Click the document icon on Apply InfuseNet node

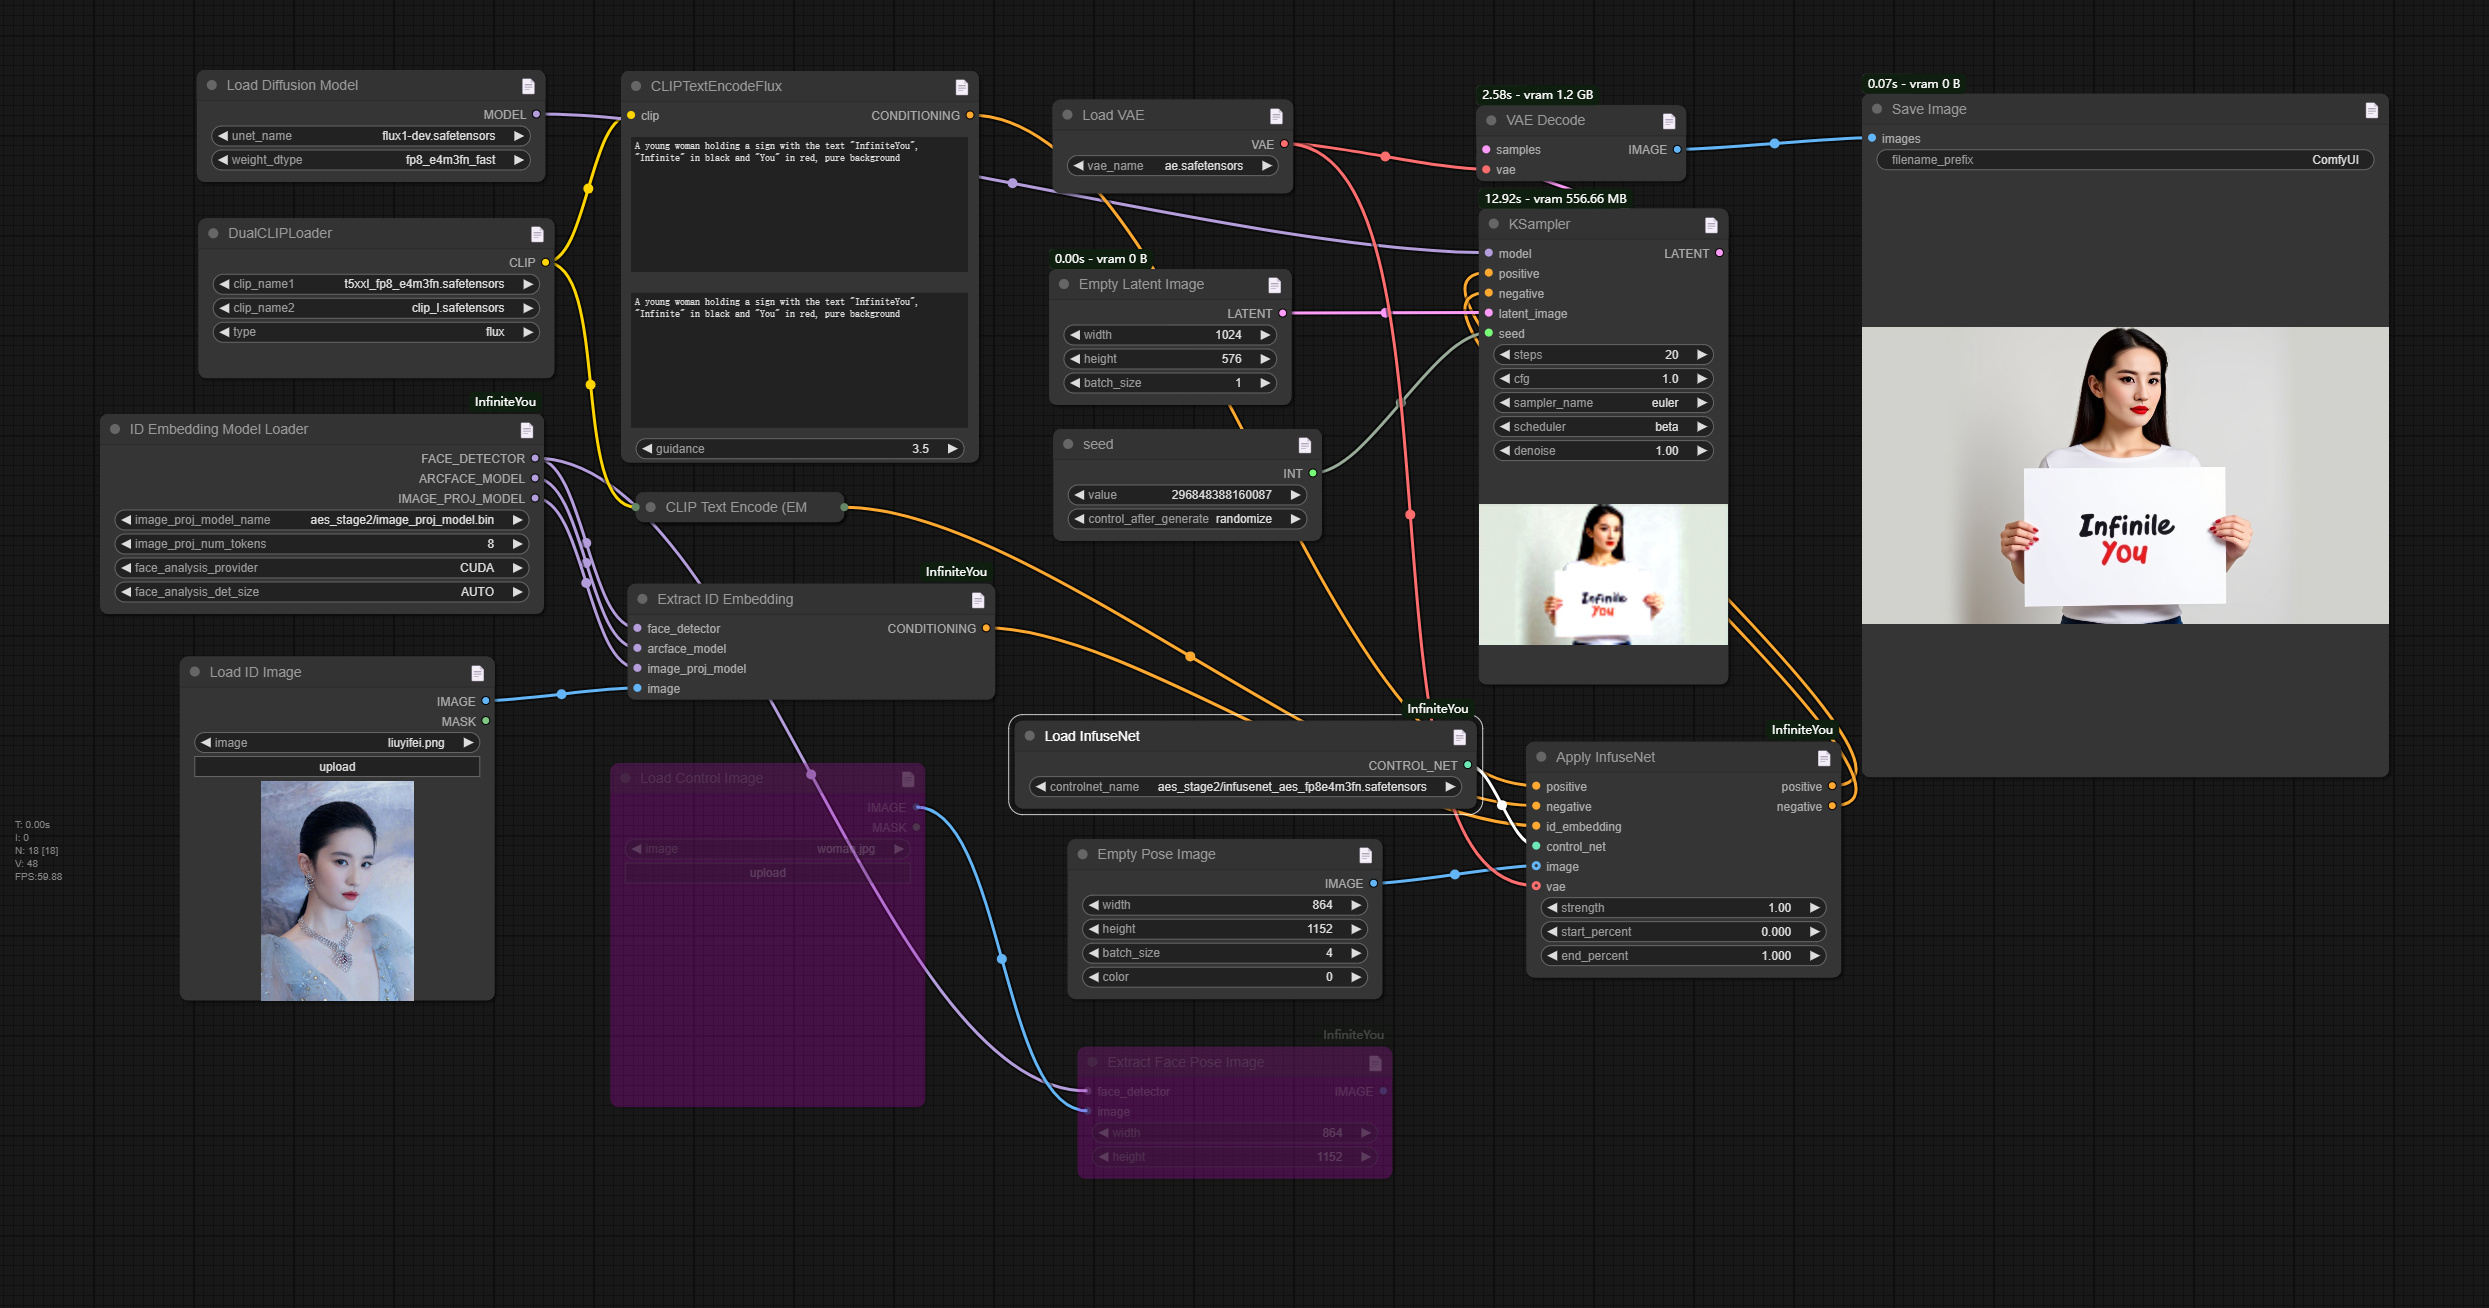point(1823,758)
